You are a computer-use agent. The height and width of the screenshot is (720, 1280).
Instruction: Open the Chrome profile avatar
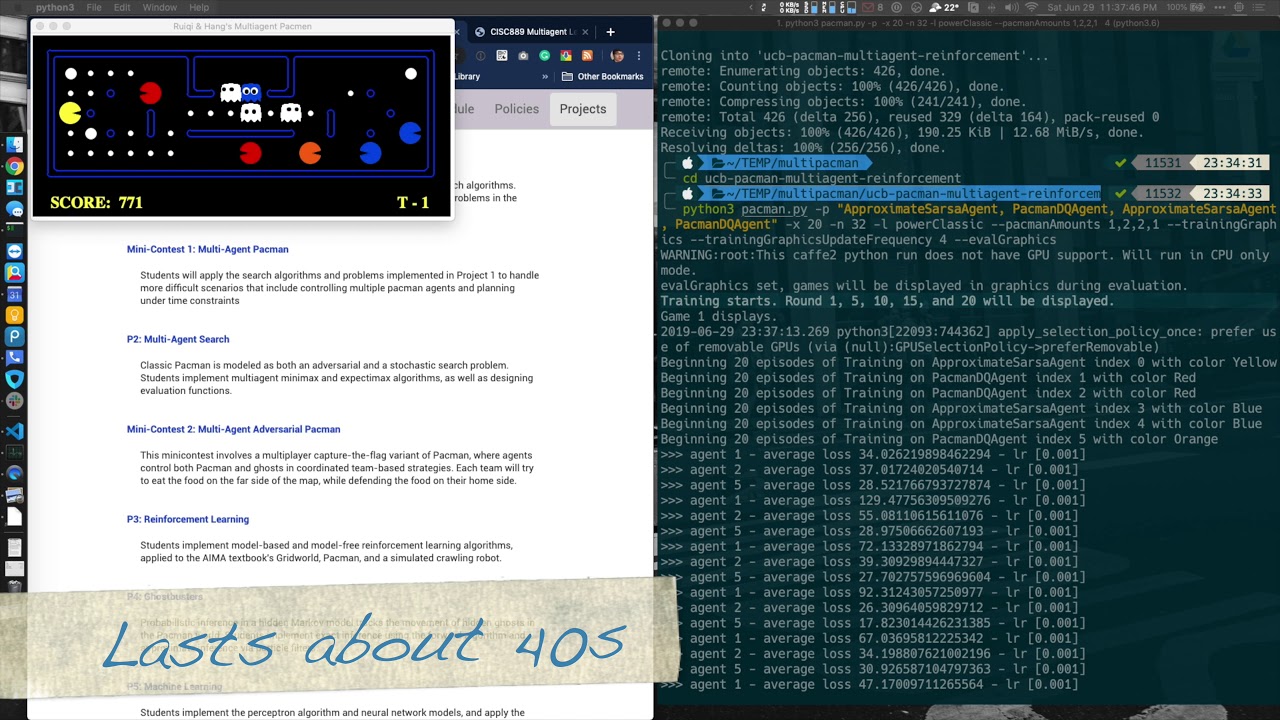pyautogui.click(x=616, y=56)
